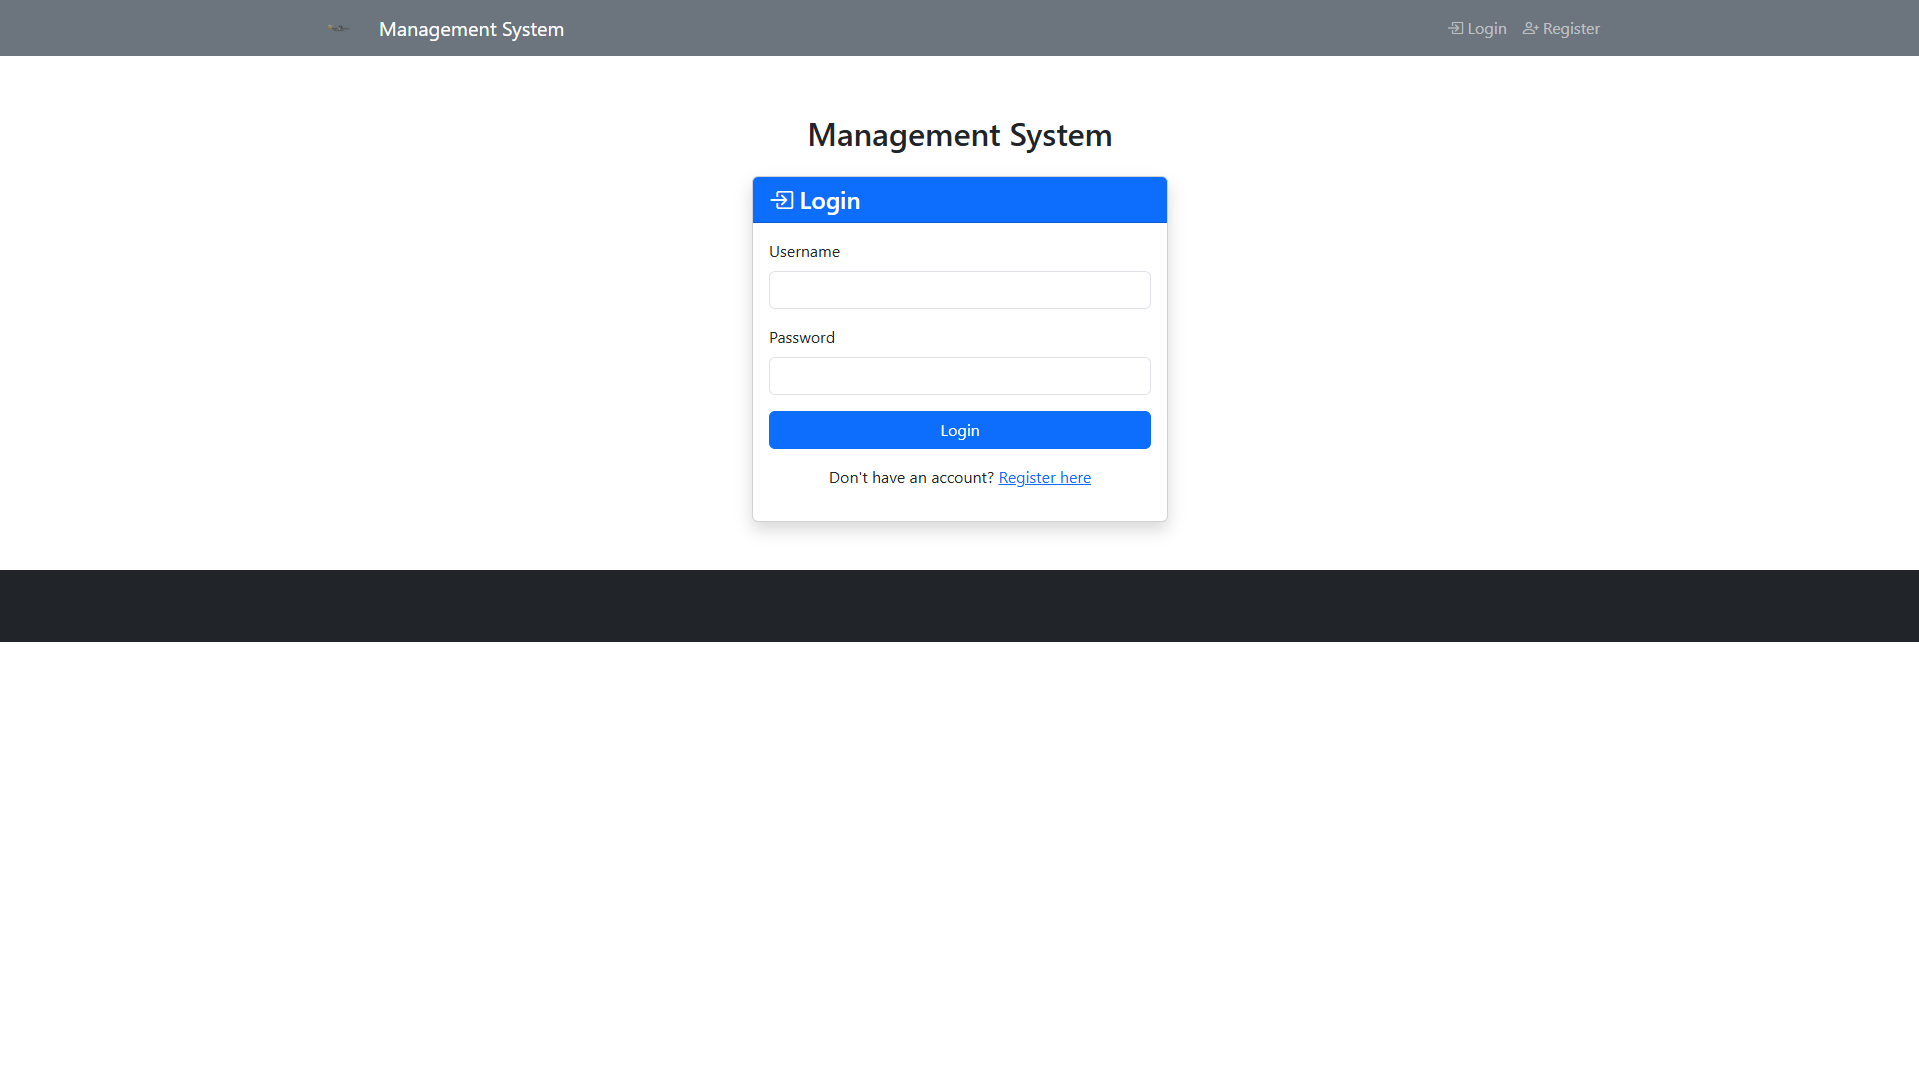Click the Password field label text
Screen dimensions: 1919x1079
click(801, 337)
